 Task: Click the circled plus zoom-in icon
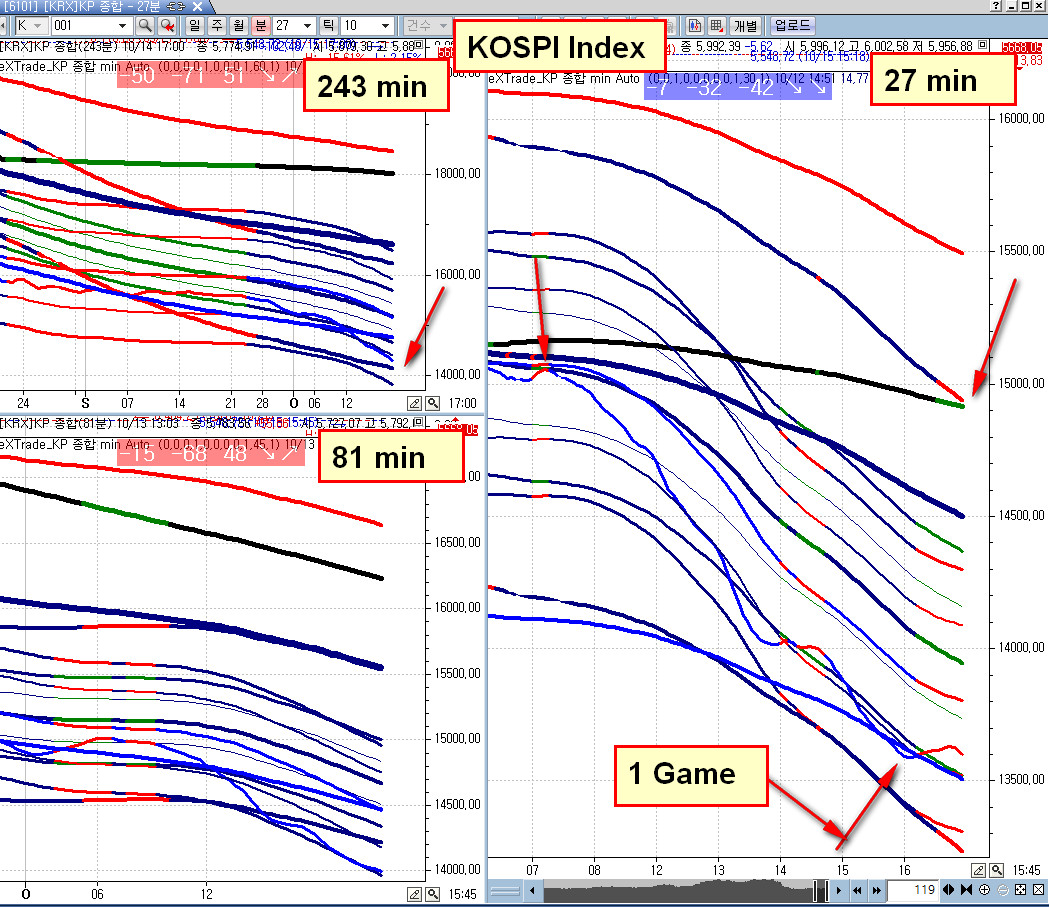(x=984, y=890)
